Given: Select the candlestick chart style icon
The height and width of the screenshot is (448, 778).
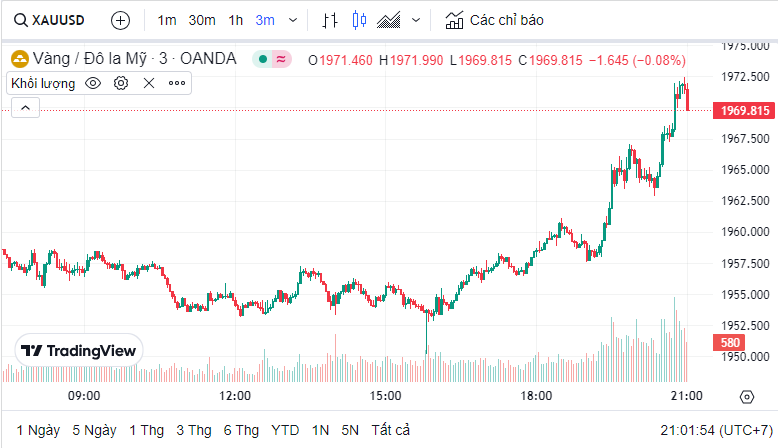Looking at the screenshot, I should pos(359,20).
